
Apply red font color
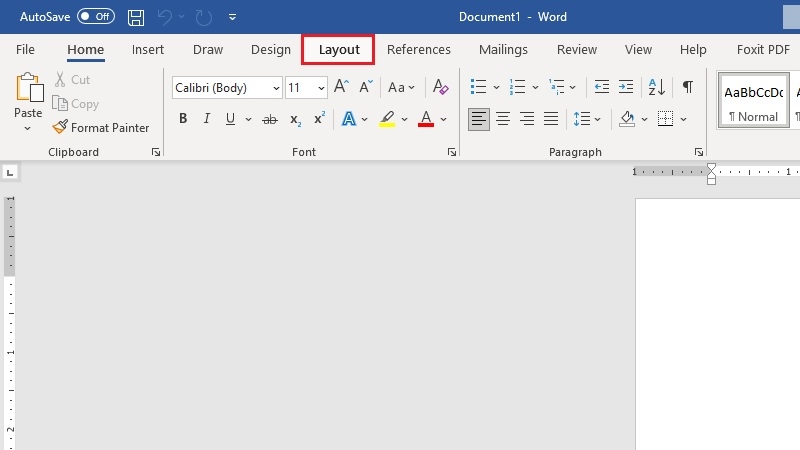(x=426, y=119)
